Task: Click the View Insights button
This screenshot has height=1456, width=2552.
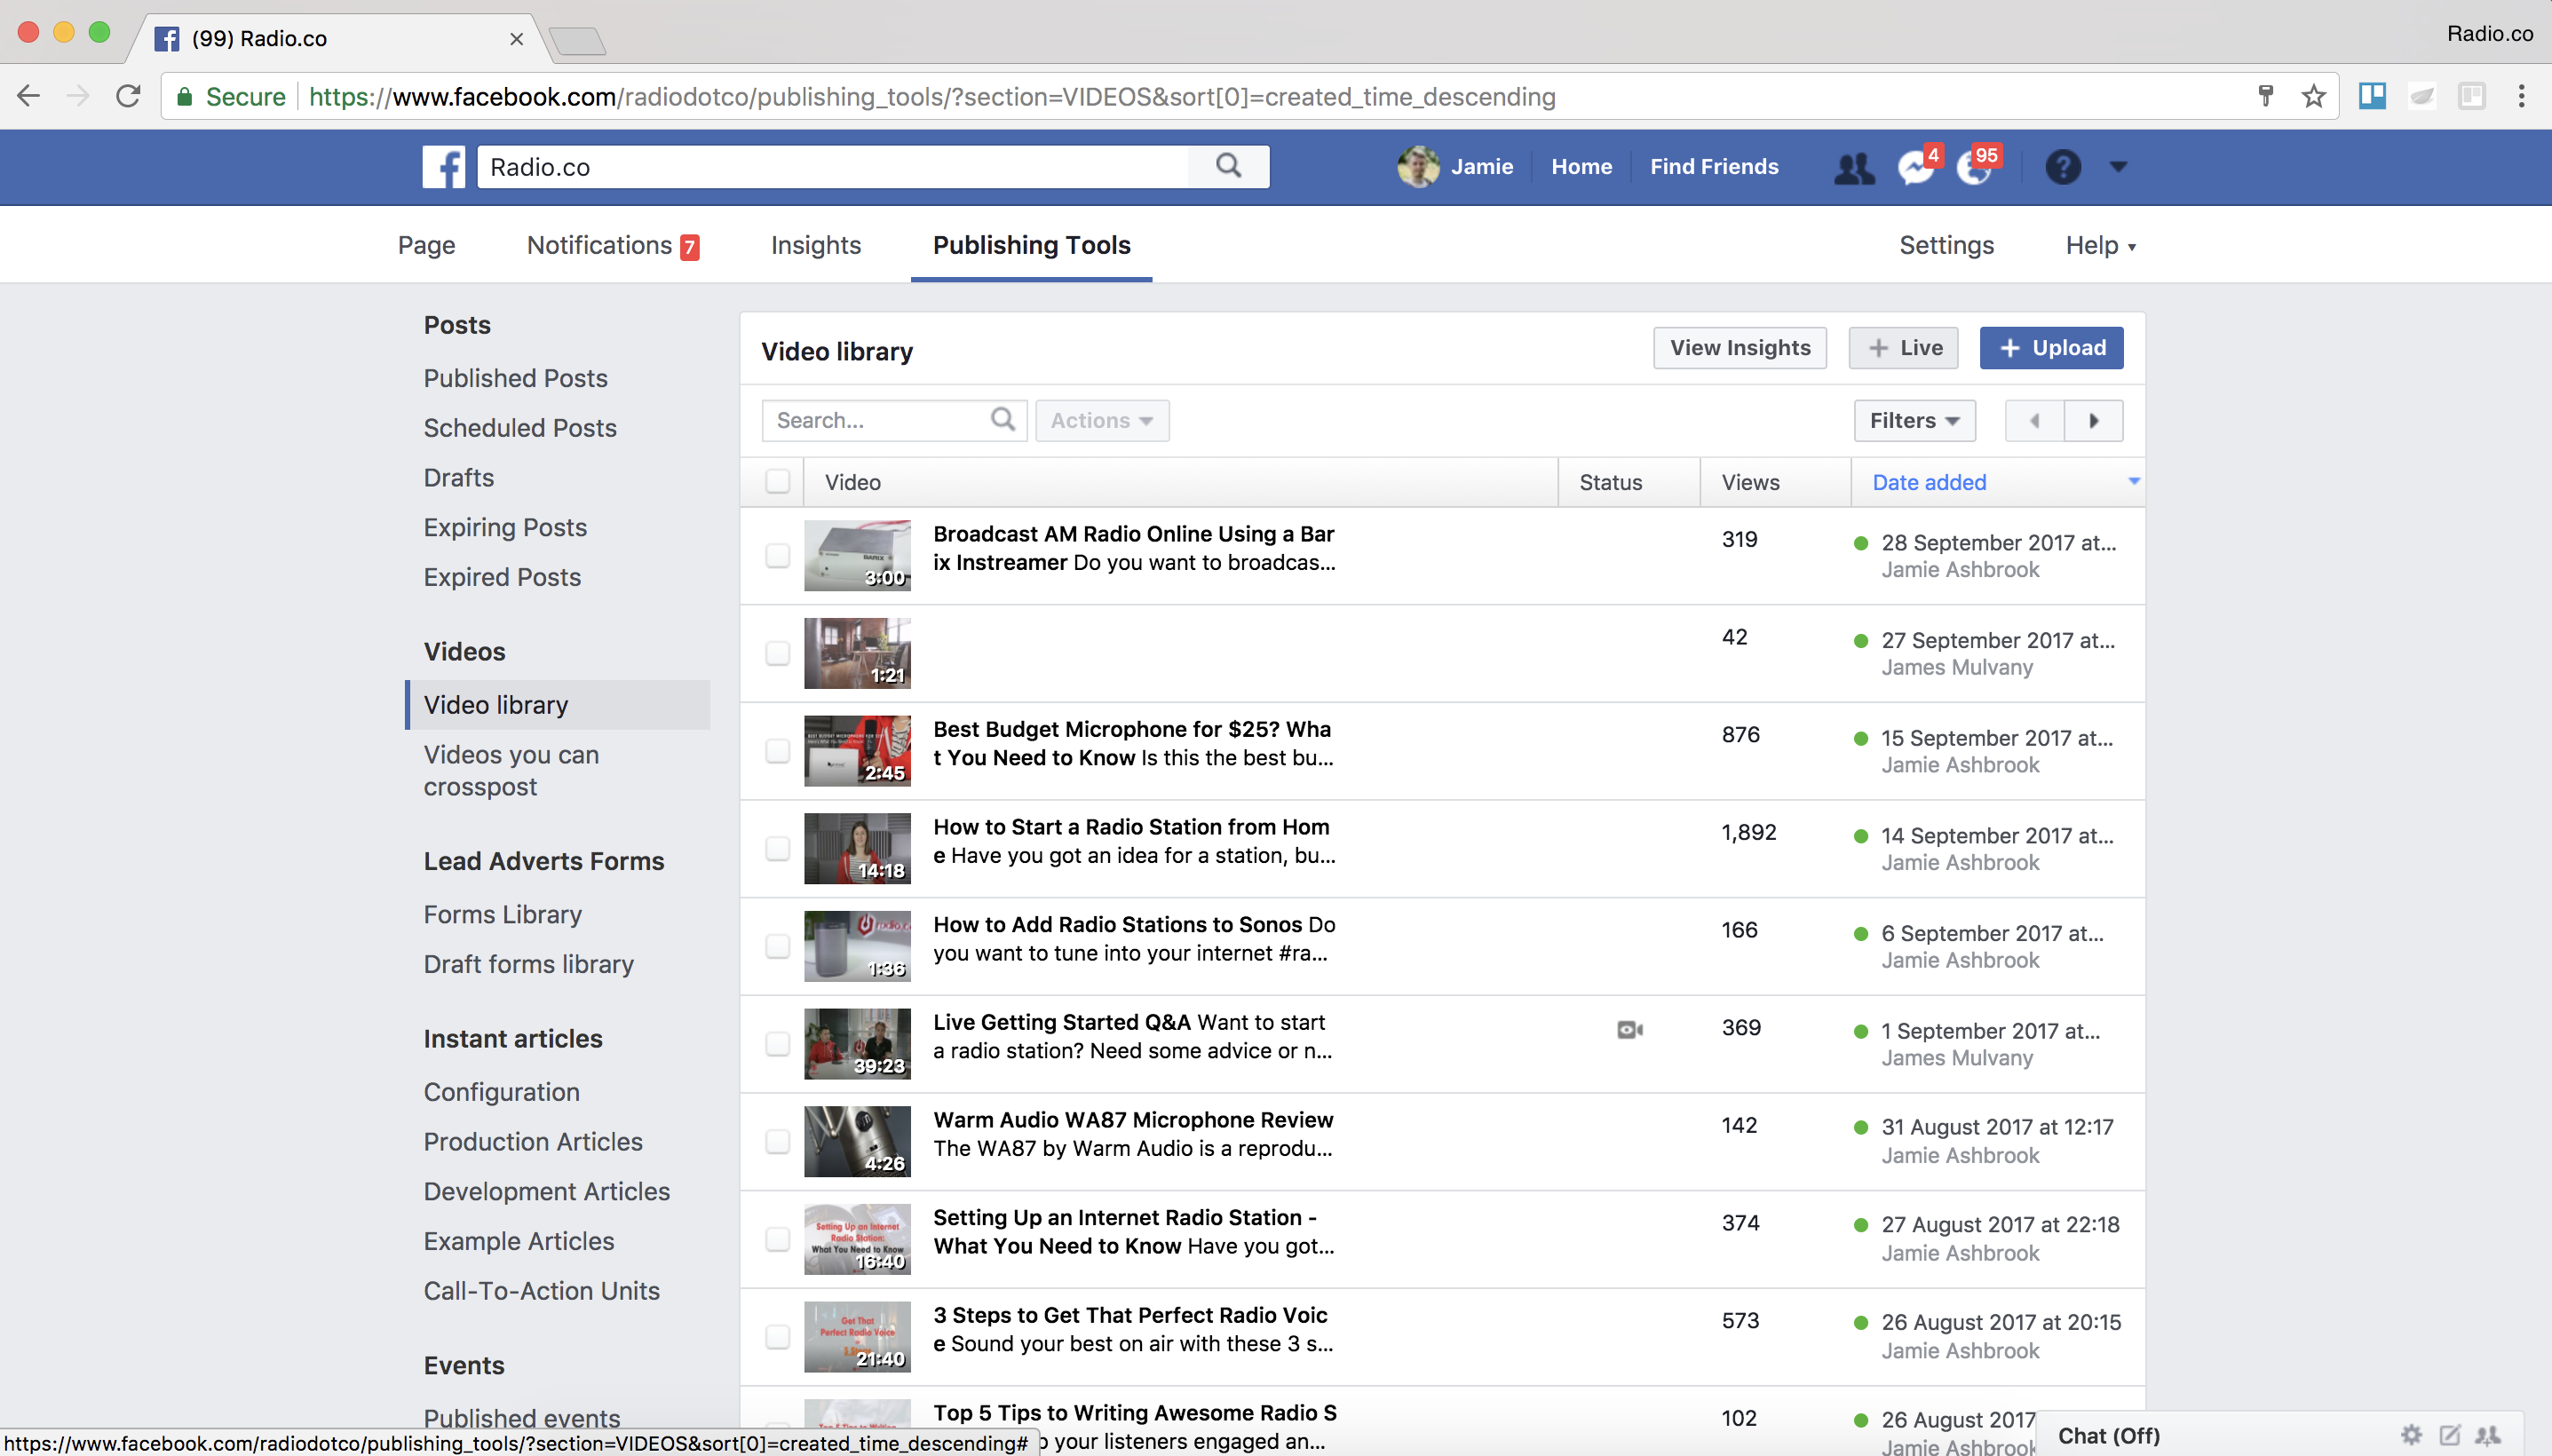Action: coord(1739,348)
